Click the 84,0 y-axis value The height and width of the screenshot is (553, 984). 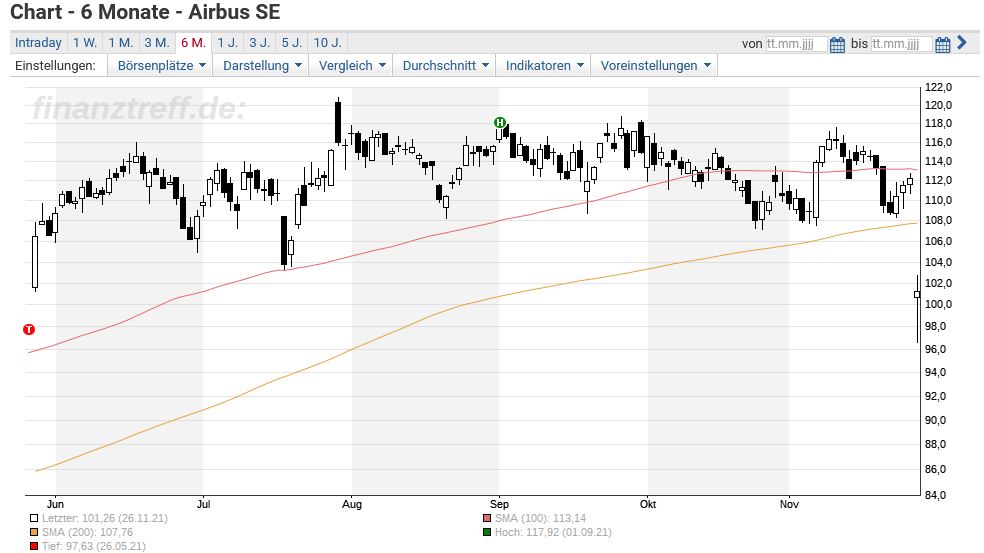(938, 495)
